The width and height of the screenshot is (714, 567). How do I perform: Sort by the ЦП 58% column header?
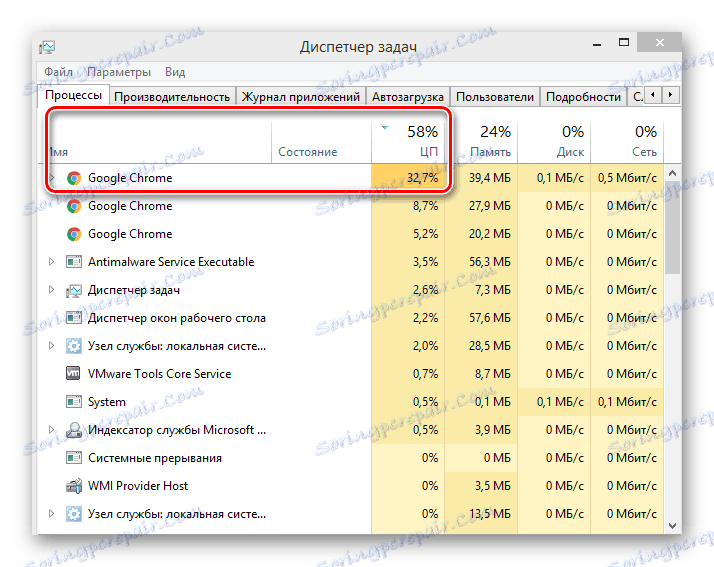[408, 143]
